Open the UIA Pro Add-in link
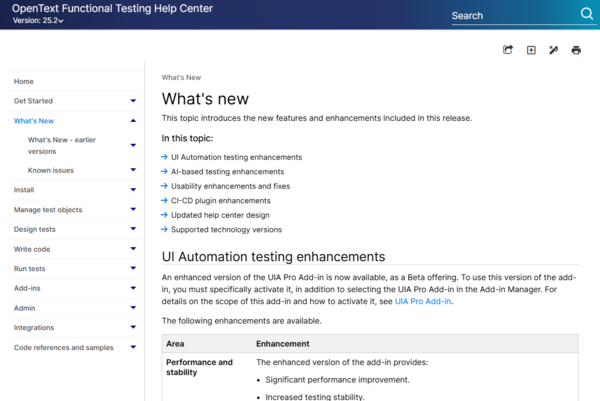Image resolution: width=600 pixels, height=401 pixels. [x=423, y=300]
